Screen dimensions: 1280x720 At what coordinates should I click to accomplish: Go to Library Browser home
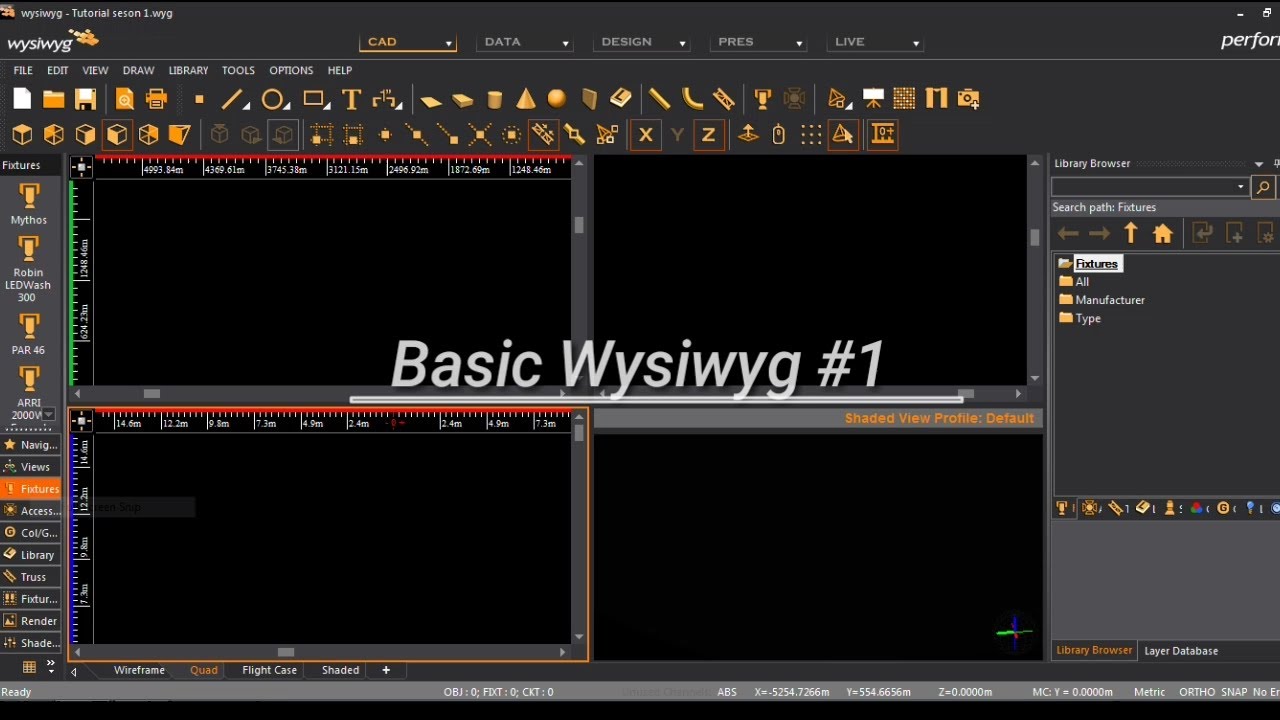click(1162, 233)
